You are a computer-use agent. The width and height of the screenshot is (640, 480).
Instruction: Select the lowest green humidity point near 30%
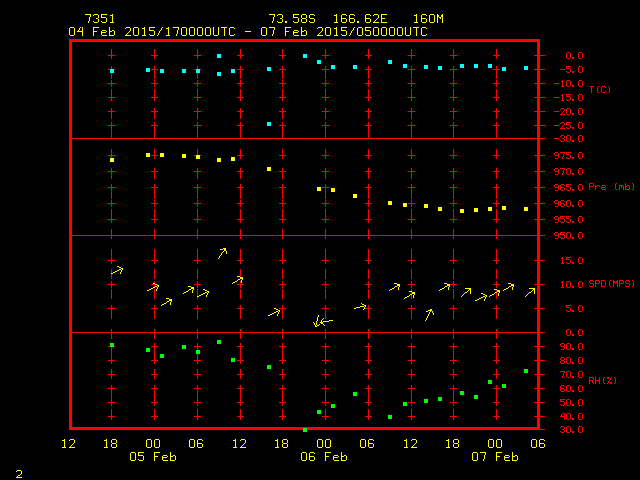[x=305, y=429]
